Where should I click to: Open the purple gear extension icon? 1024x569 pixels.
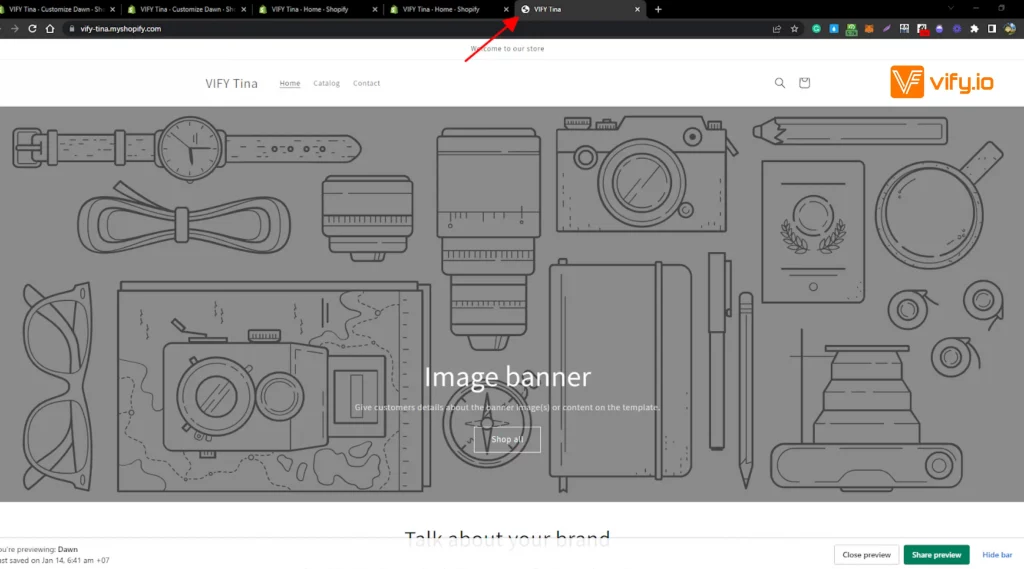point(957,29)
